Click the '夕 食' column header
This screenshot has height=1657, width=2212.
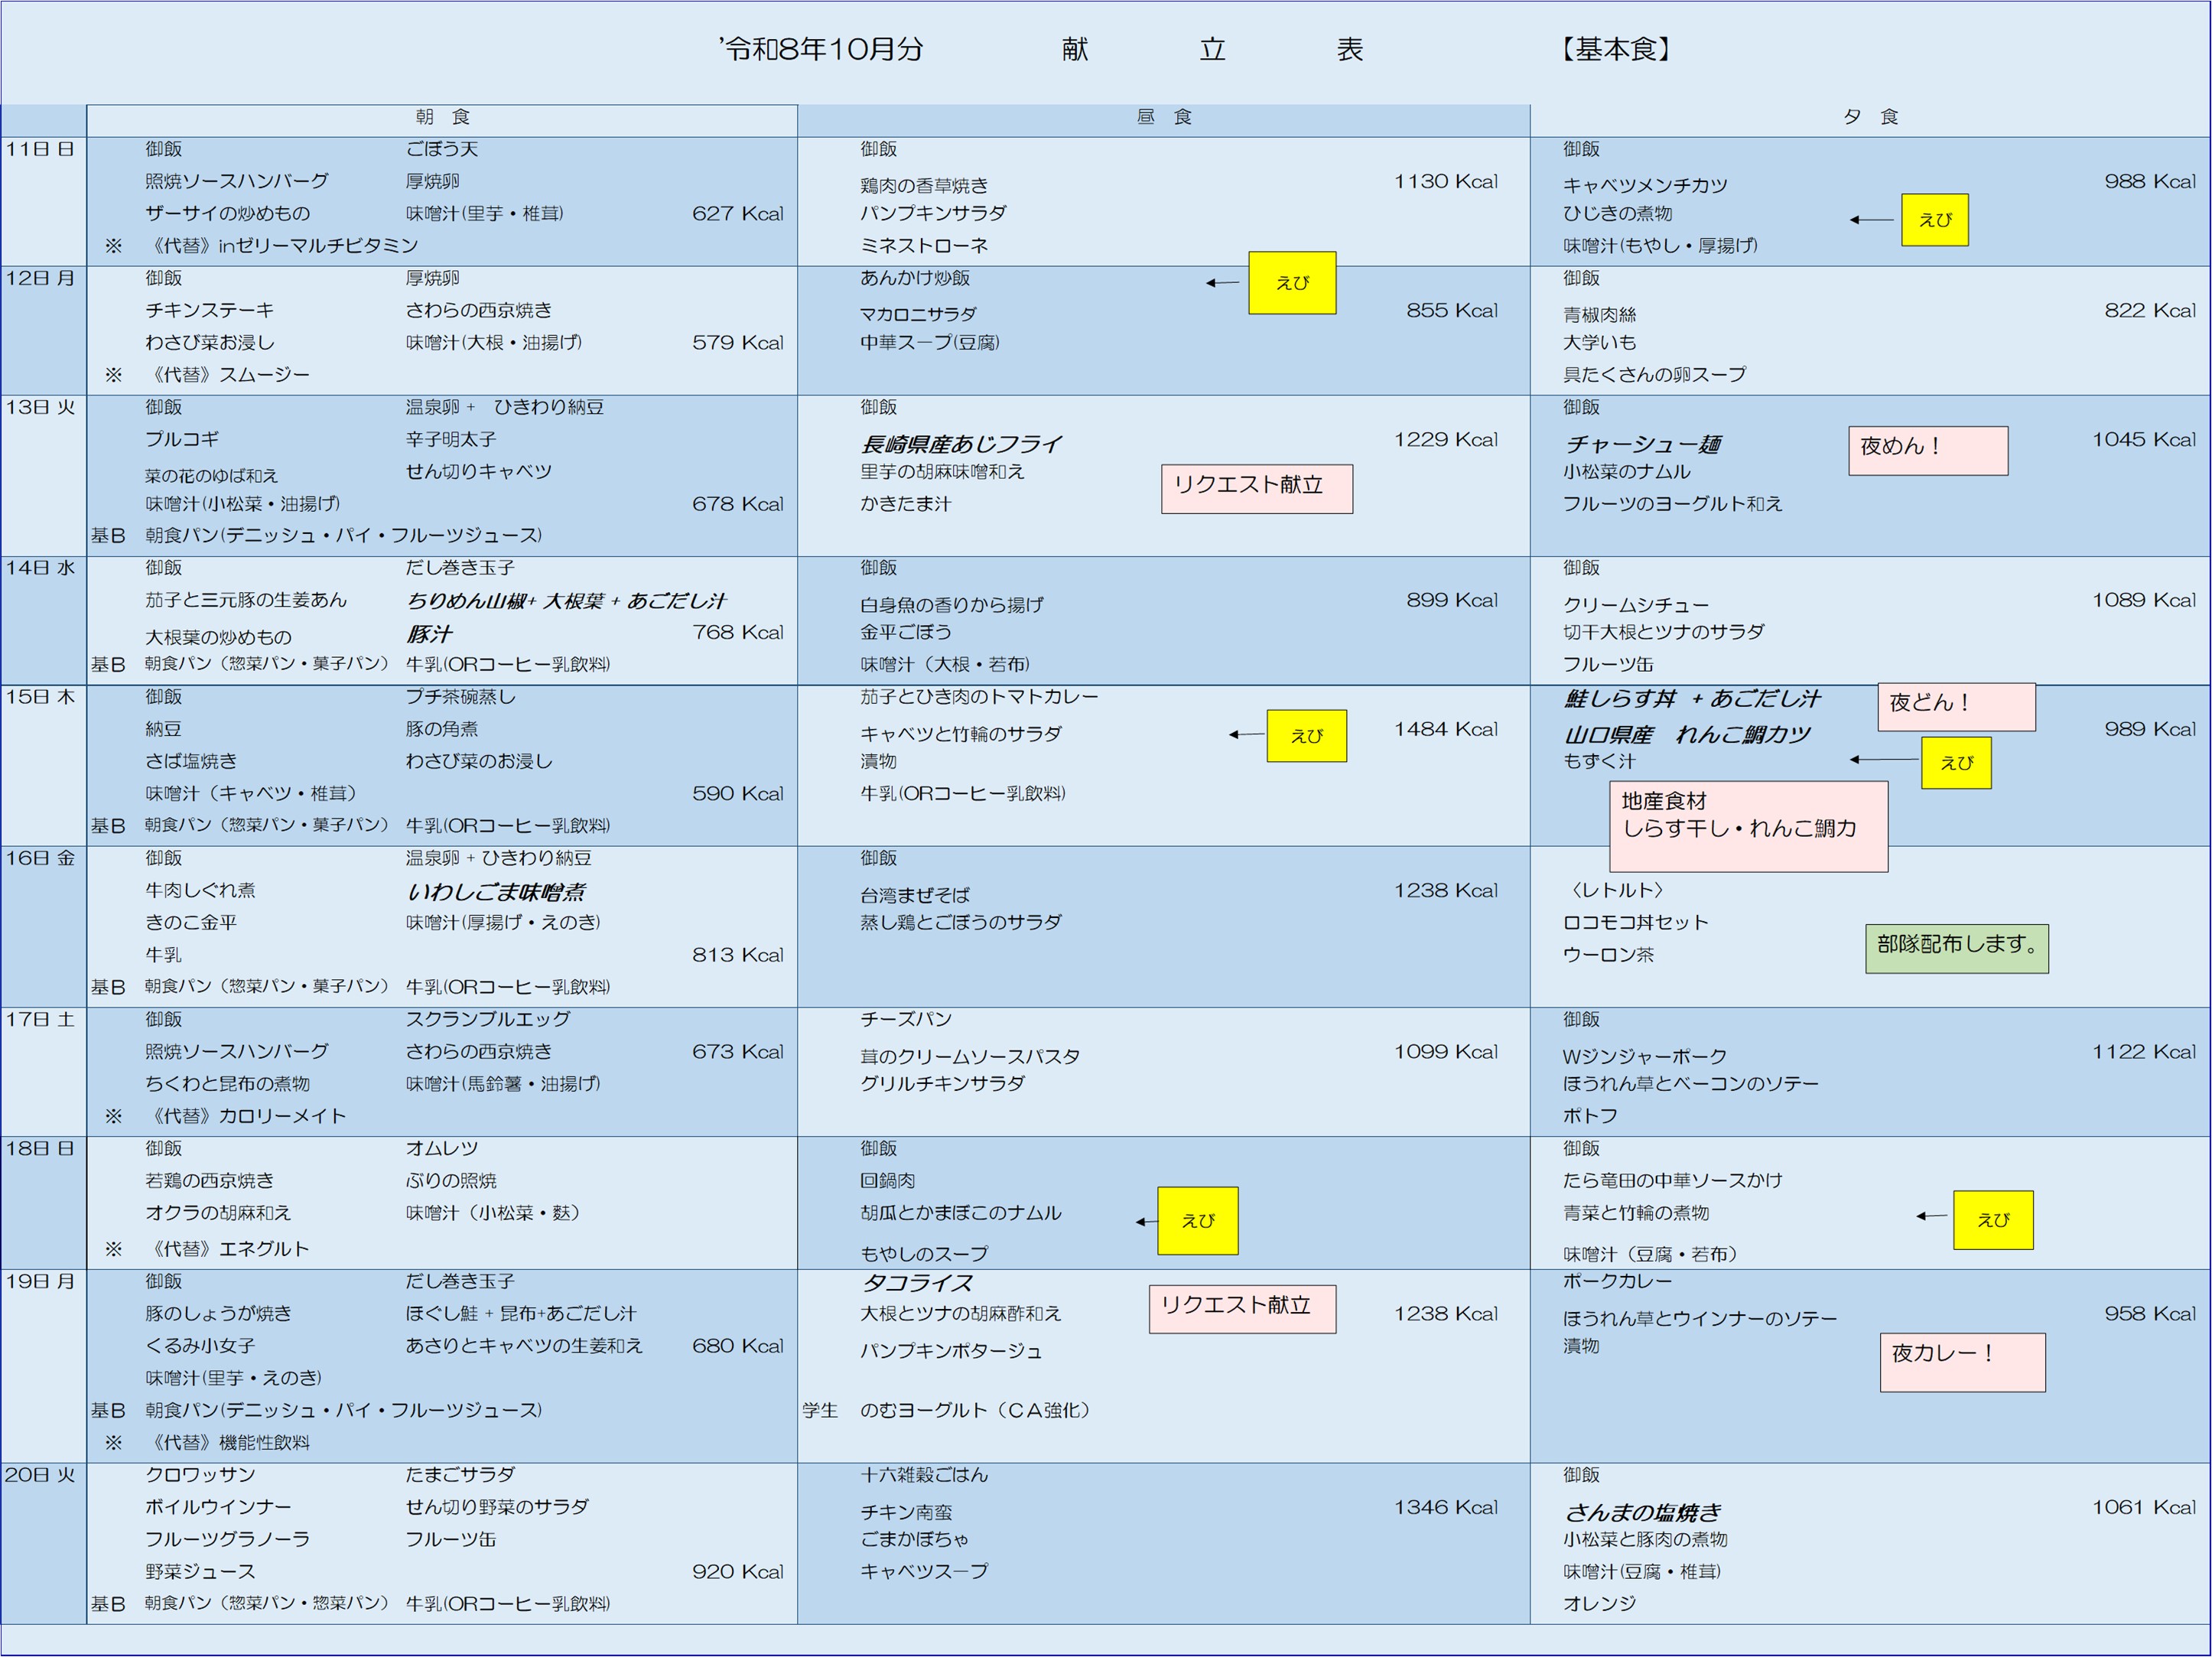click(x=1870, y=118)
